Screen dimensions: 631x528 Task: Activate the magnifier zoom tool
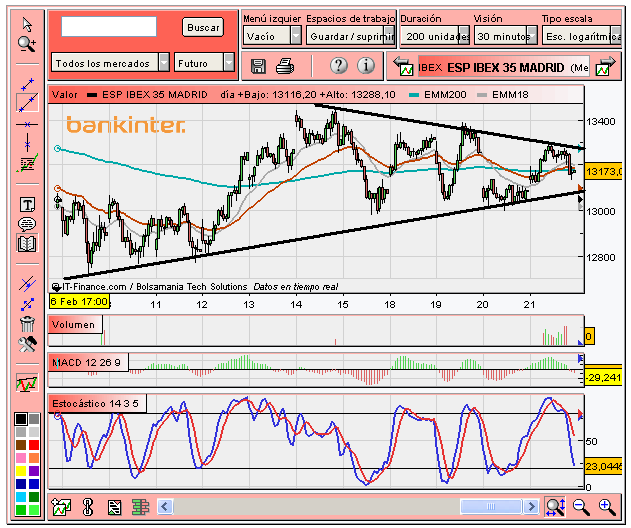27,44
